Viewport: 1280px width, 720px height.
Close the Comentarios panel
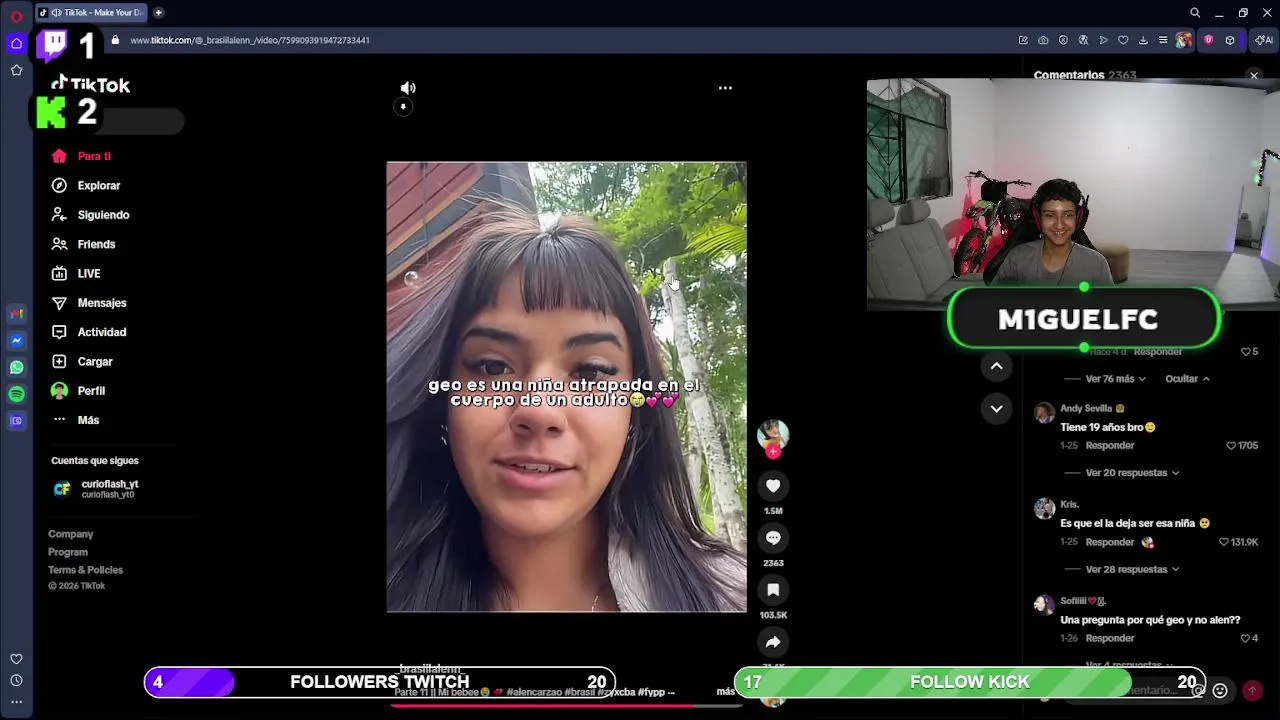pos(1253,76)
